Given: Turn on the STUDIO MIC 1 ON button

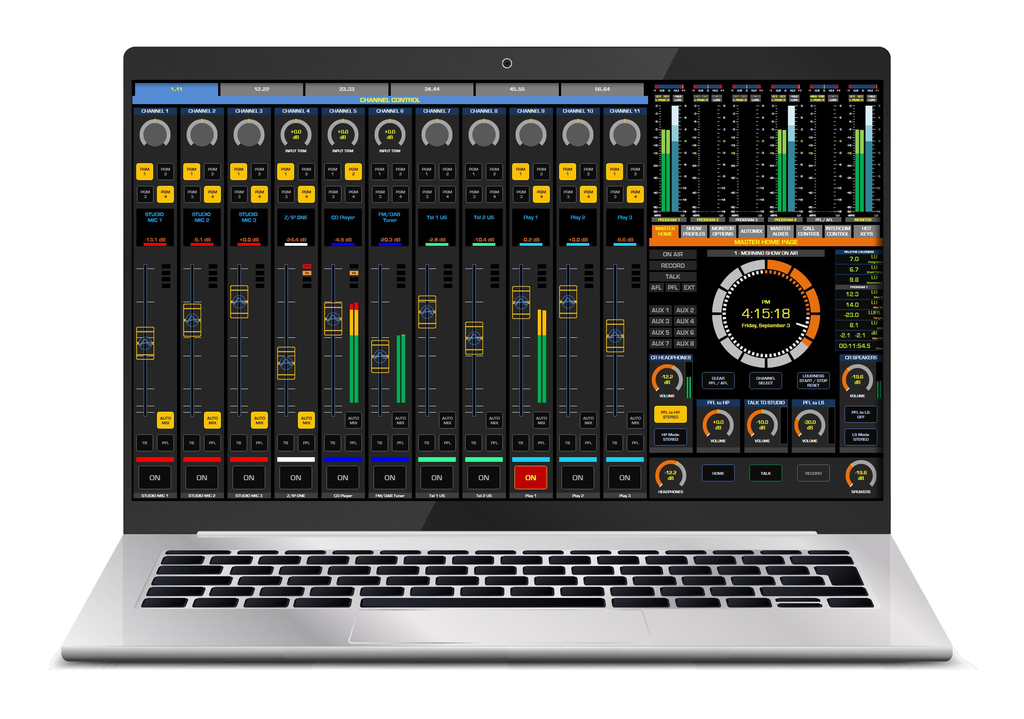Looking at the screenshot, I should pos(155,477).
